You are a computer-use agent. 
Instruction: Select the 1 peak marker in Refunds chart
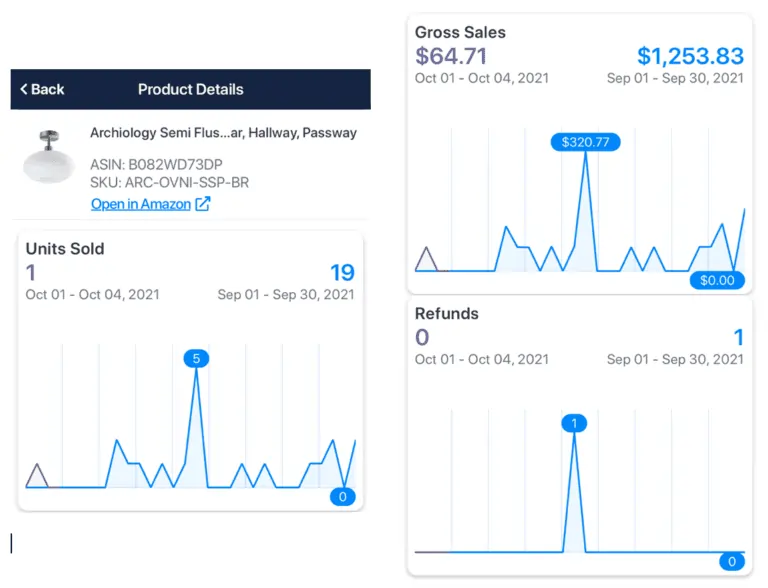pos(574,423)
